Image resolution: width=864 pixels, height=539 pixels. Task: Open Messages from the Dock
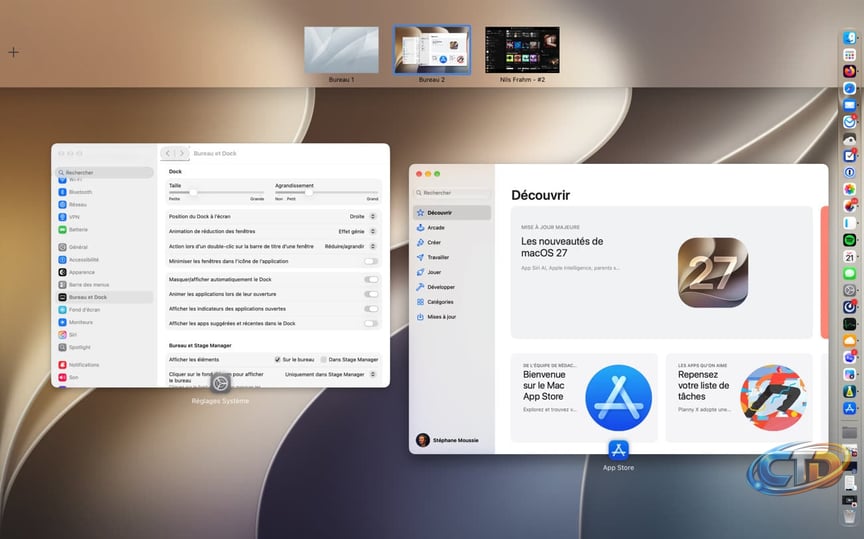849,273
